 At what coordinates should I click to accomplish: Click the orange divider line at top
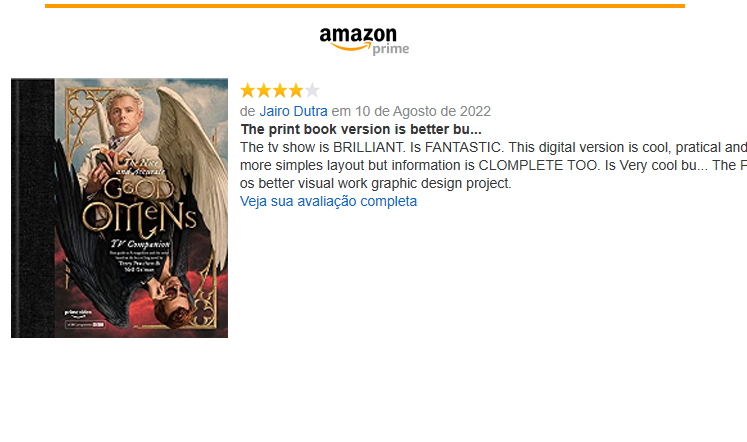click(x=365, y=6)
